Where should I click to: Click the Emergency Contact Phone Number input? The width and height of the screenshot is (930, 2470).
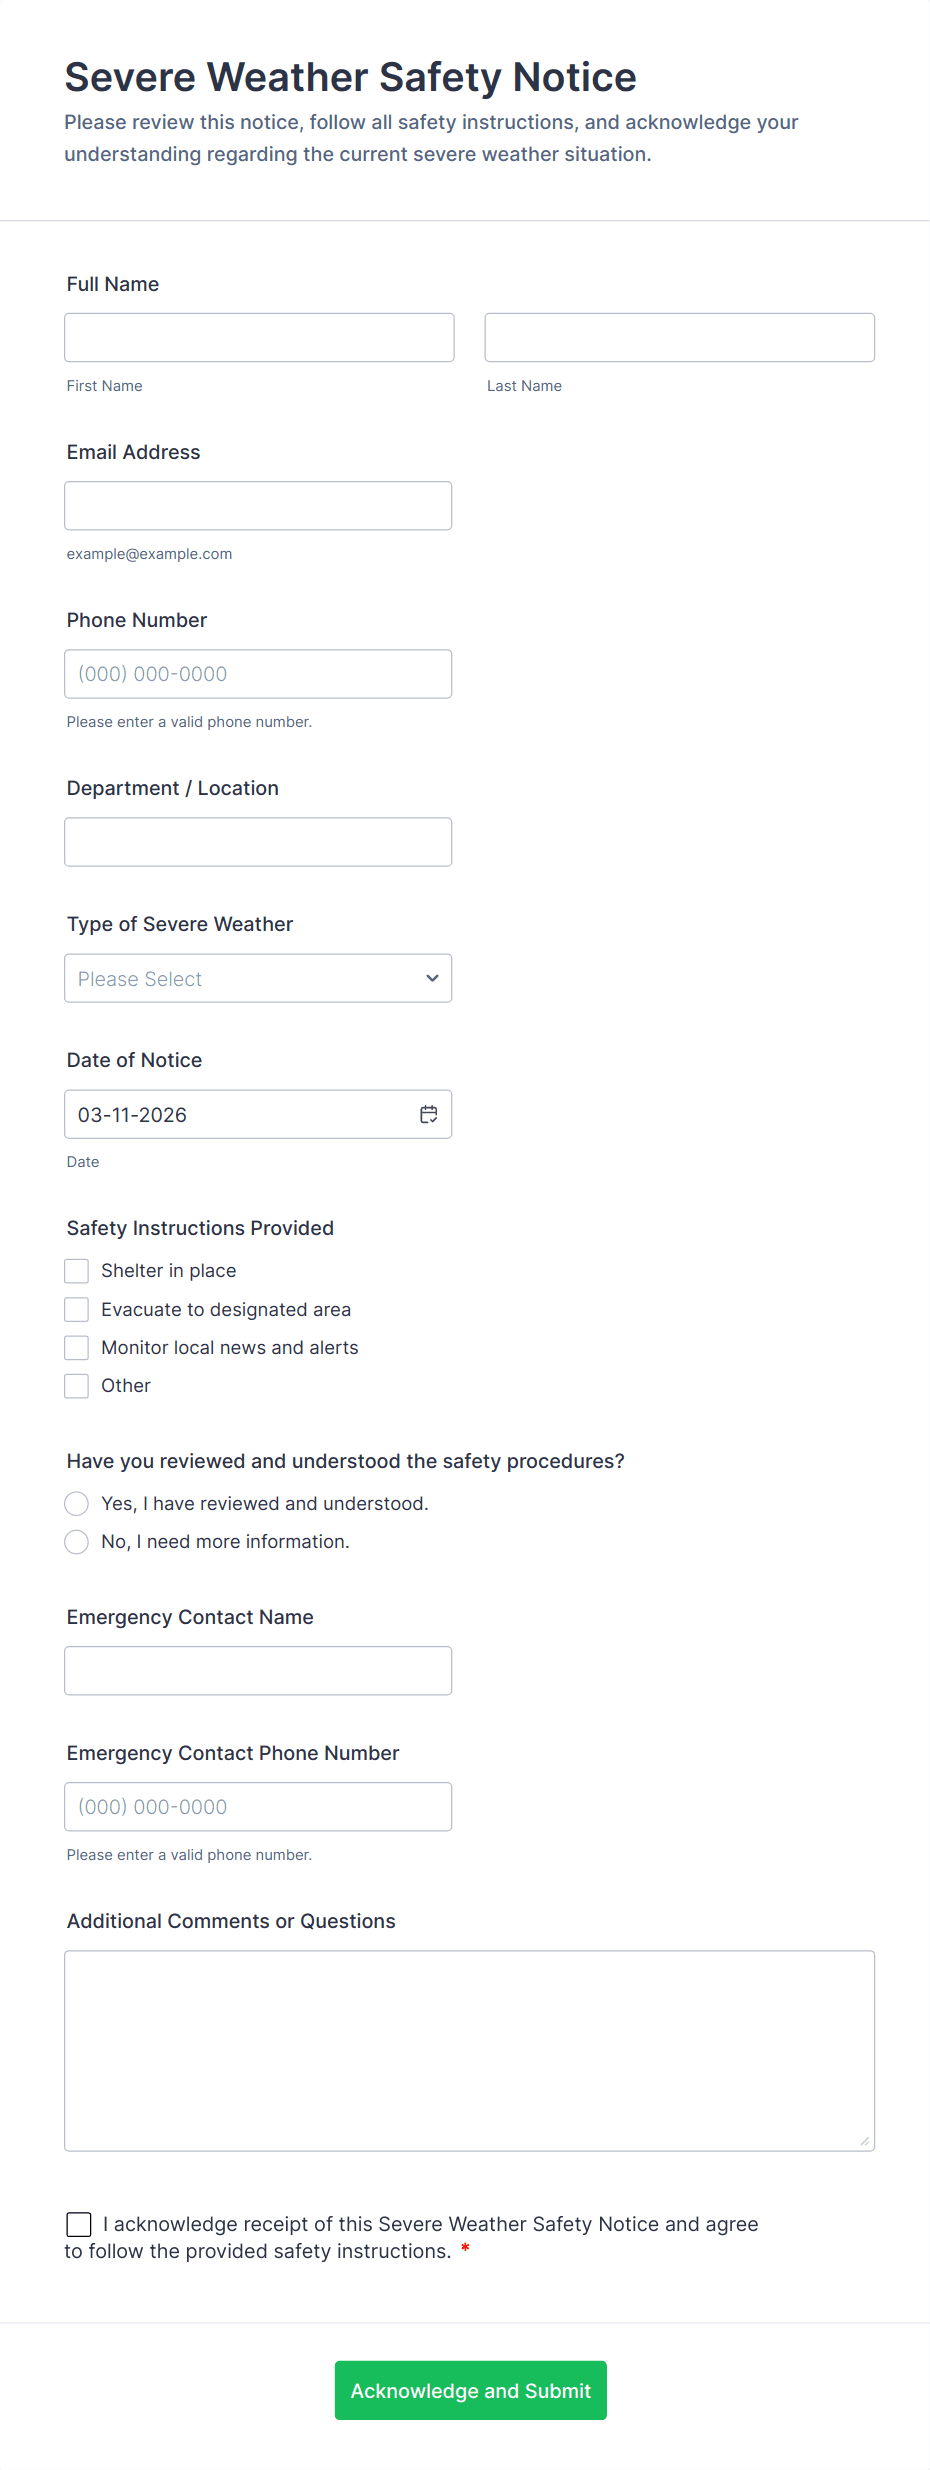[258, 1807]
